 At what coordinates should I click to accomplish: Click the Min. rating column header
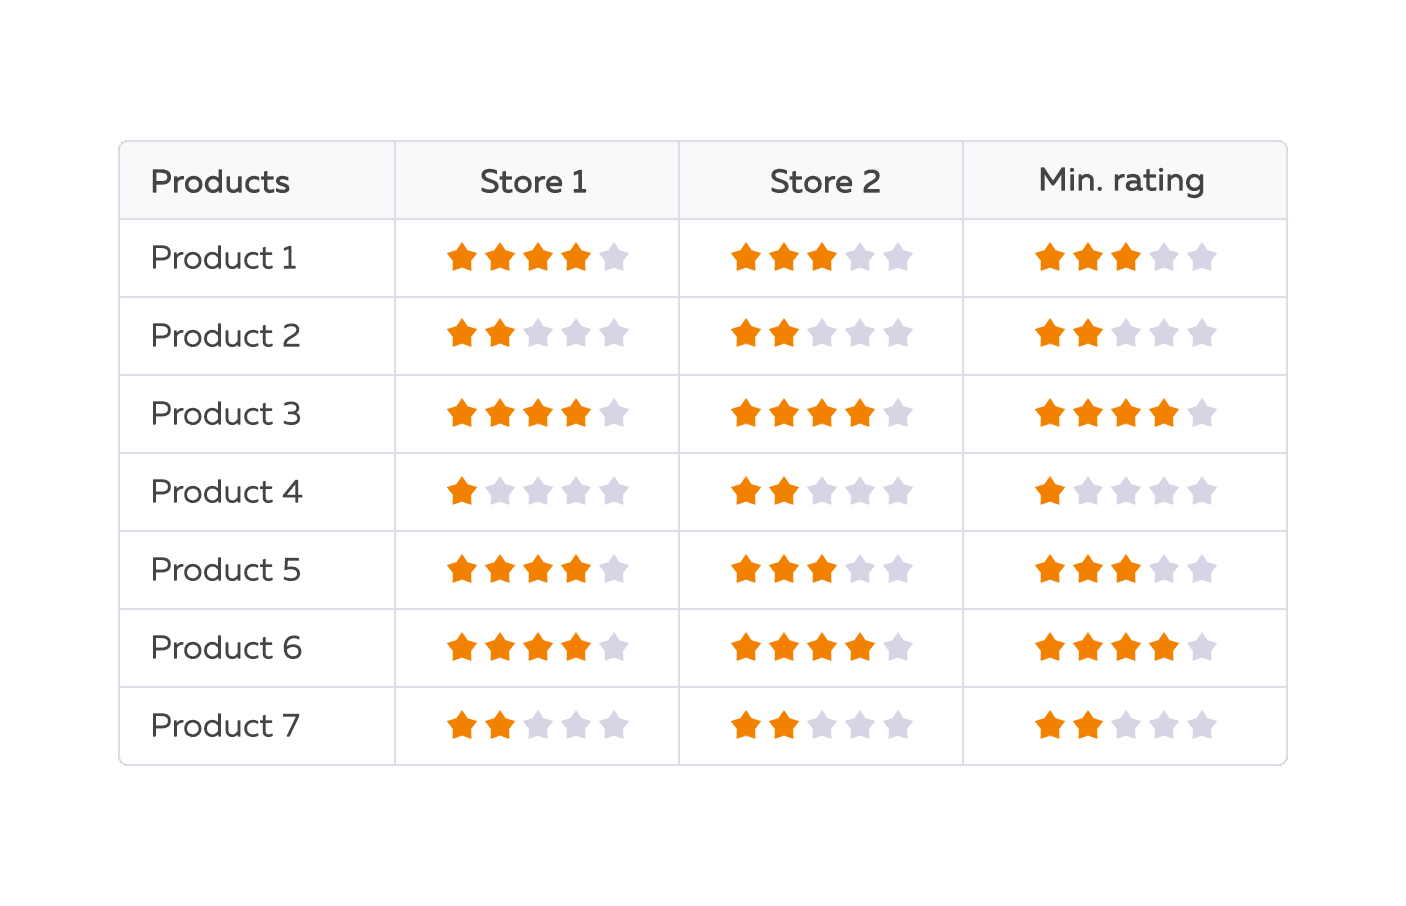1121,181
